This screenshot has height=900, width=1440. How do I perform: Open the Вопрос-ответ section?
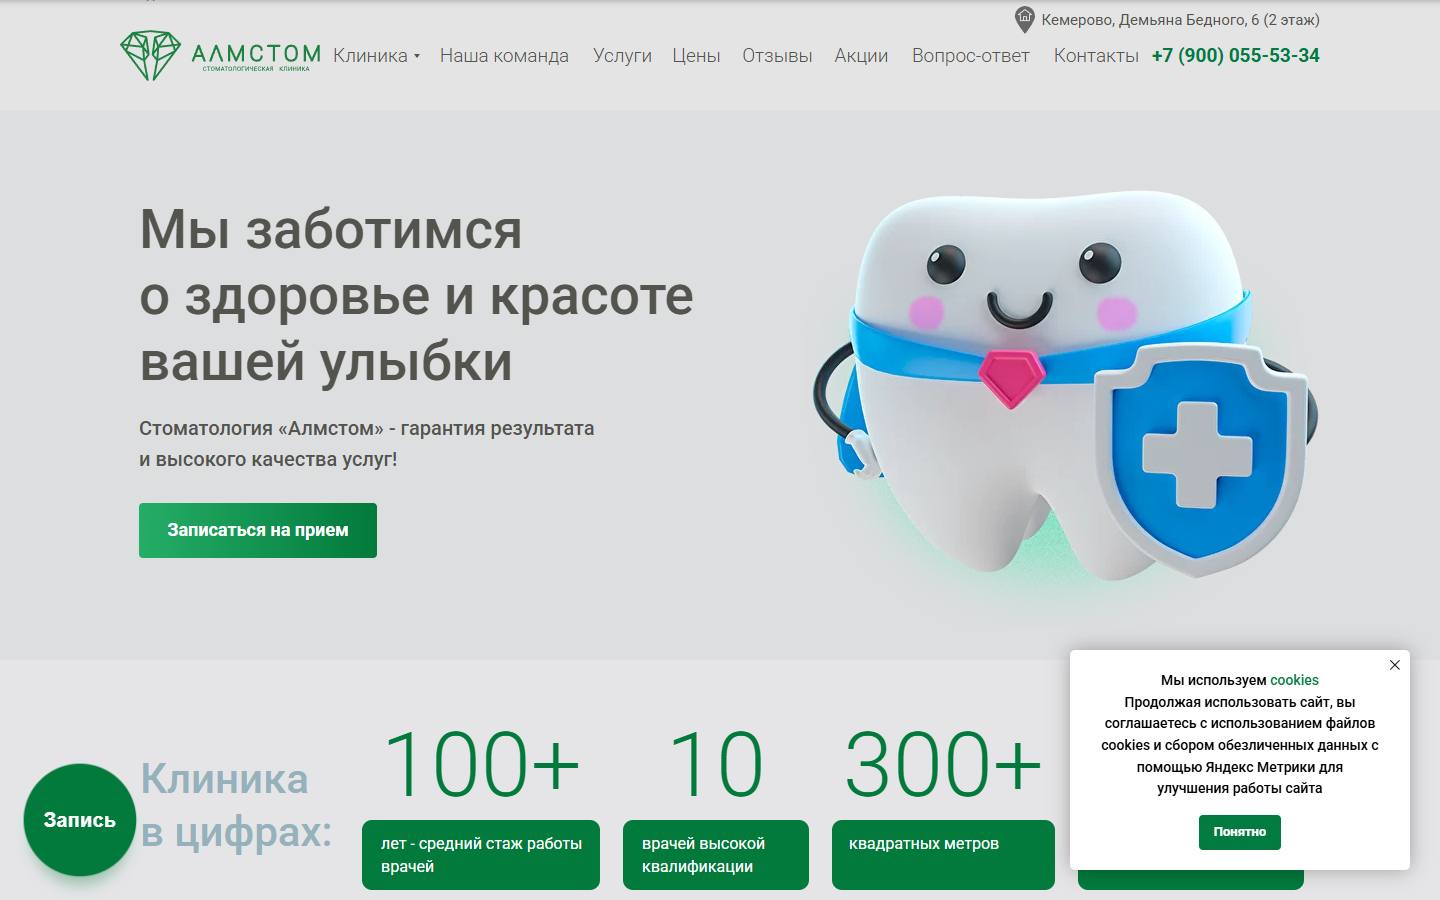970,56
